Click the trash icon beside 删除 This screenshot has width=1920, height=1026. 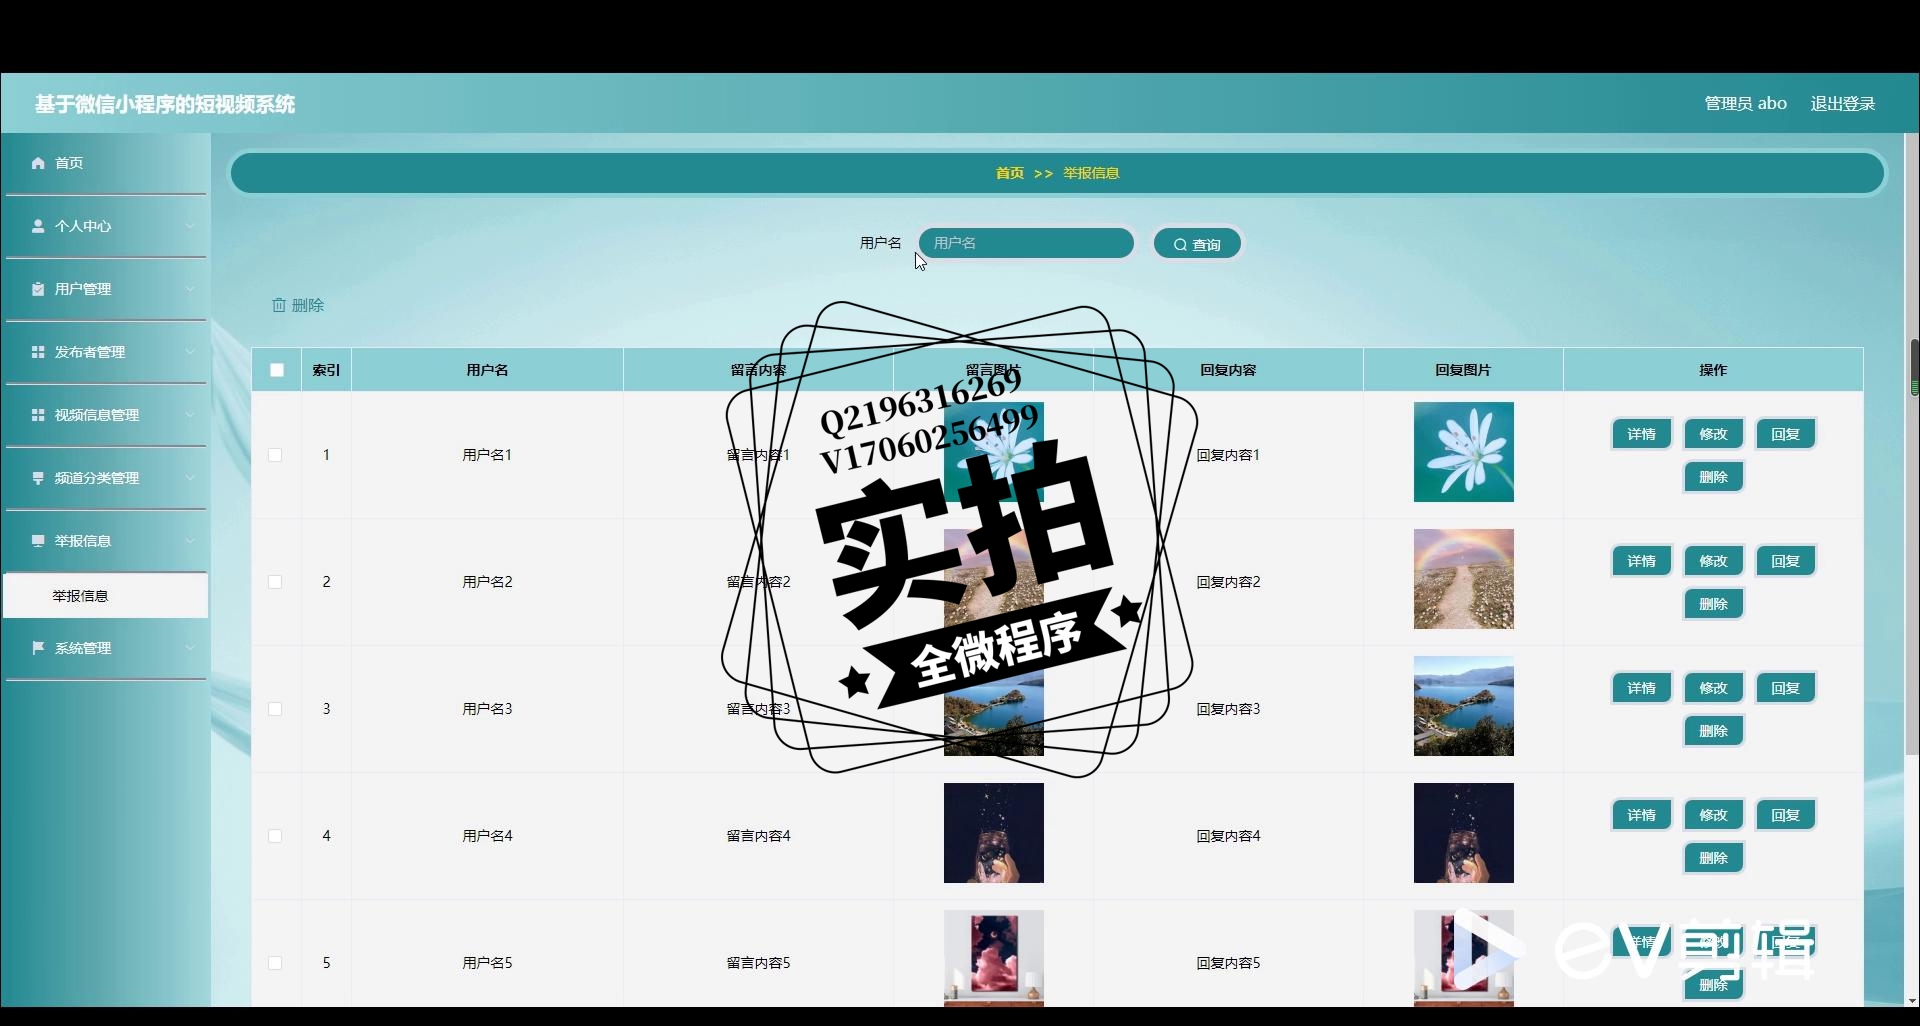[x=279, y=305]
